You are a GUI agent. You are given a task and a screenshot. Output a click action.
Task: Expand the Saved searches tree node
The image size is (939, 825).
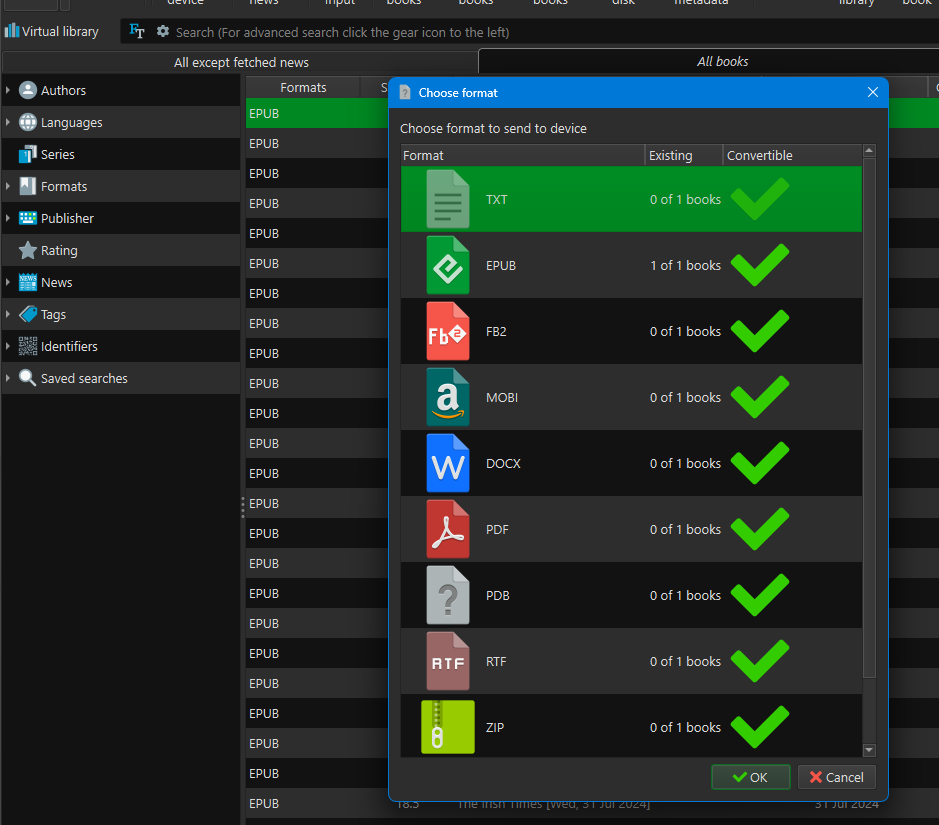(8, 378)
